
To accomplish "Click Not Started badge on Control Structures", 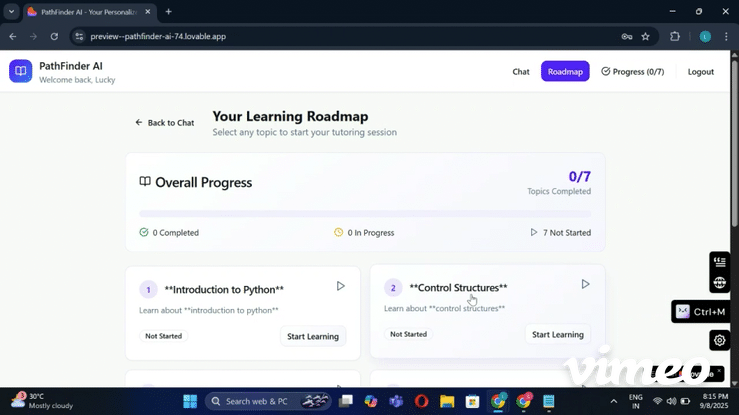I will (x=408, y=334).
